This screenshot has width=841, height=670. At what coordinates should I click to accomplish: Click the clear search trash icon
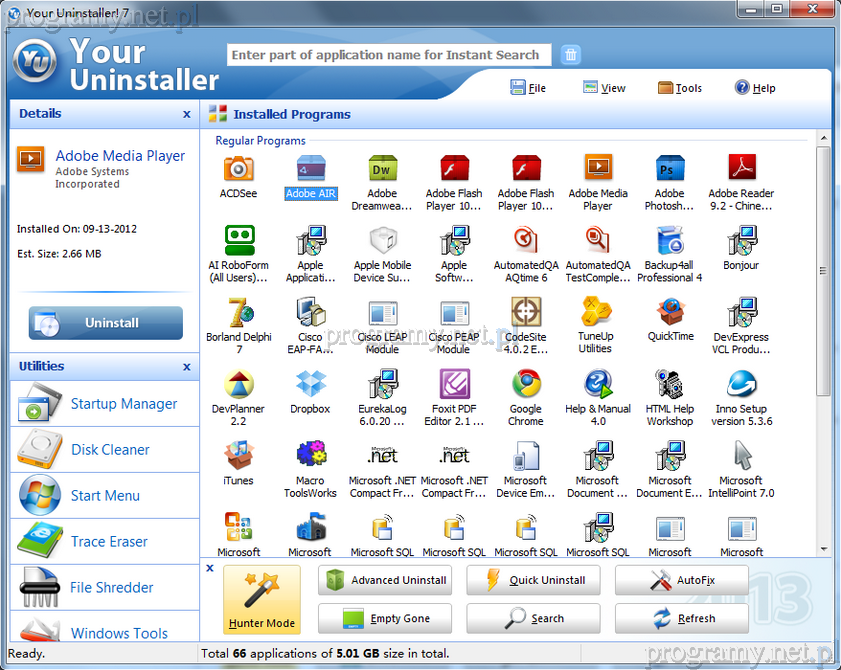570,55
